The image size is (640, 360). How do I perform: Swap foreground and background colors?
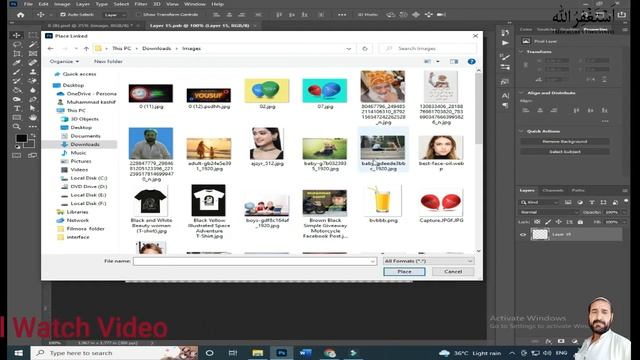pos(33,135)
